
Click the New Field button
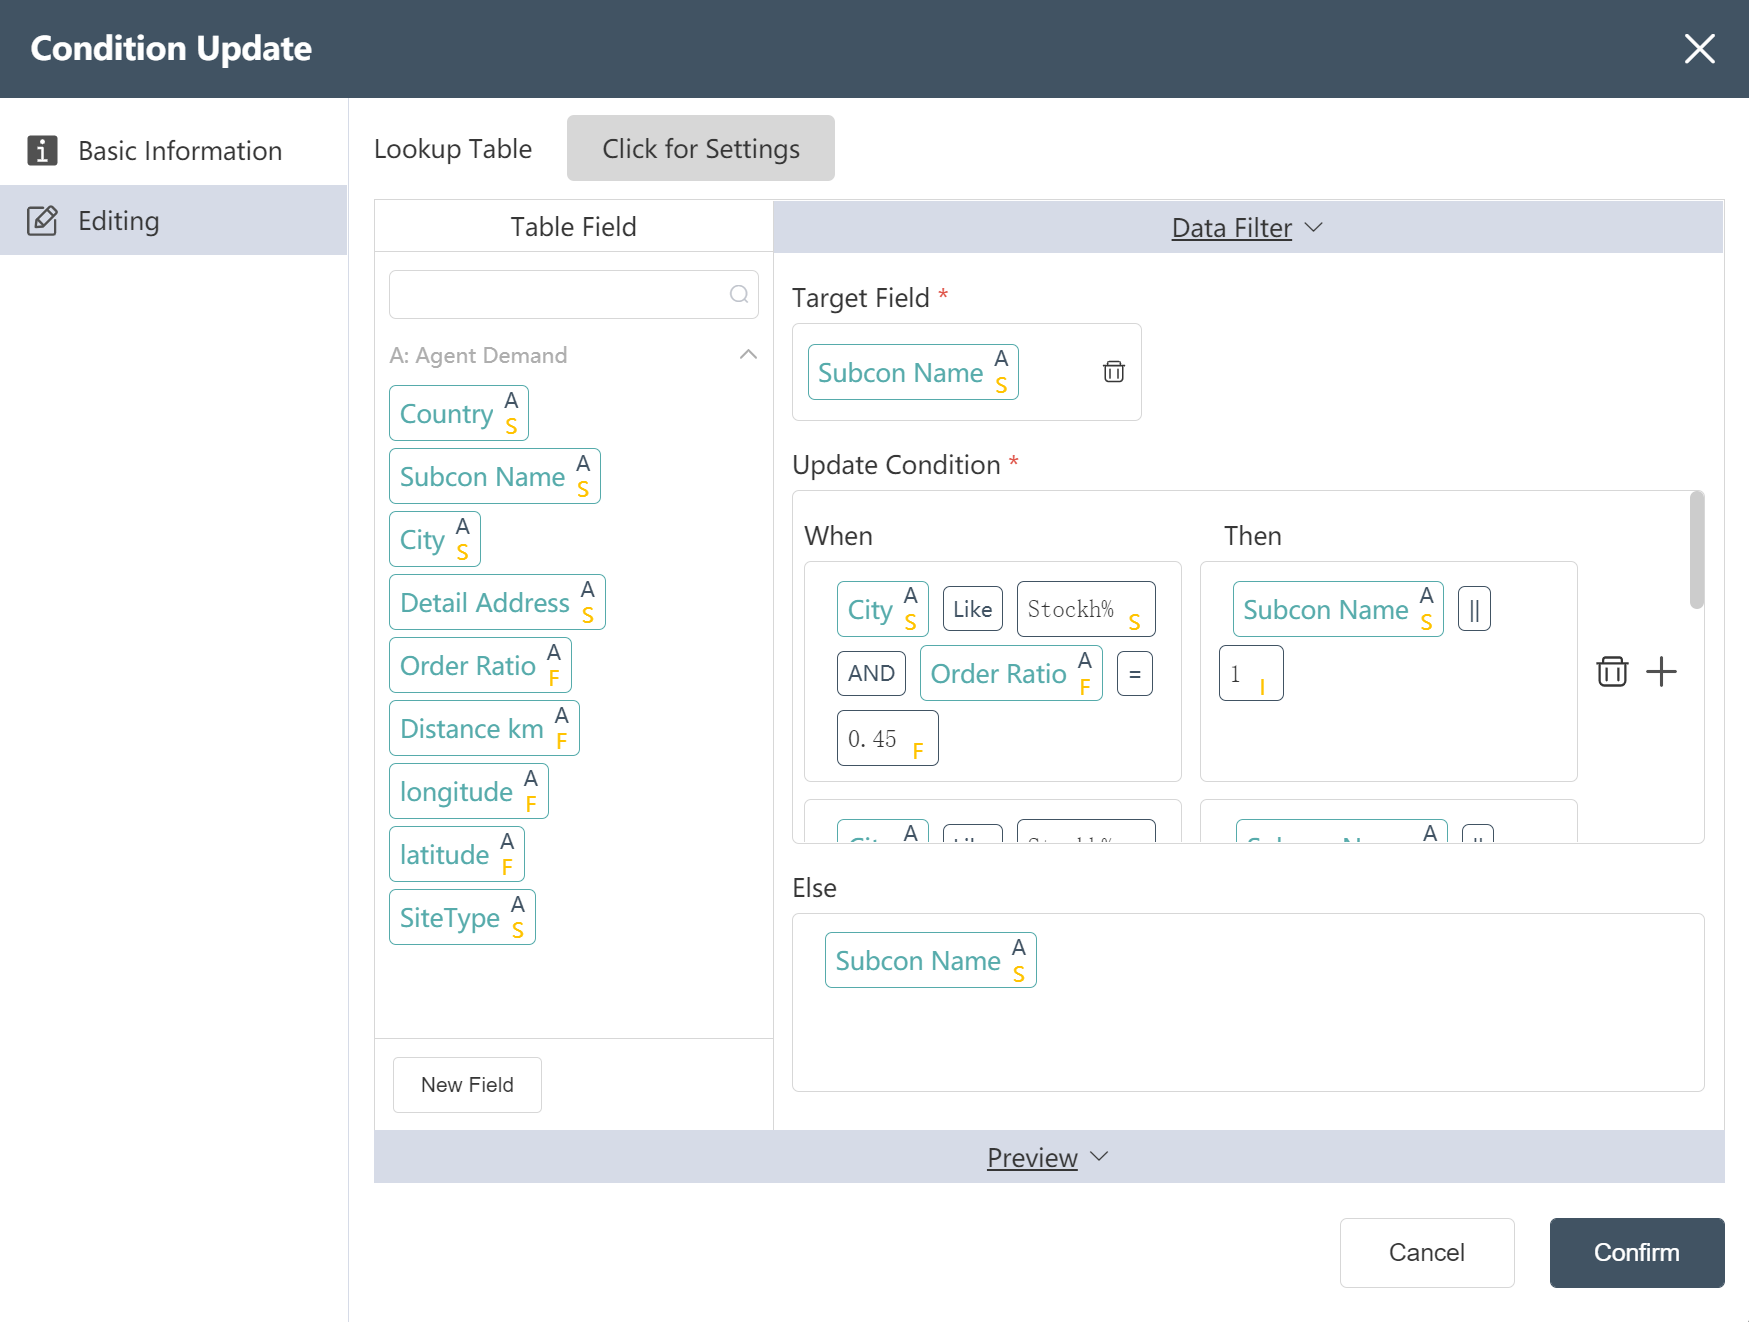click(x=467, y=1085)
